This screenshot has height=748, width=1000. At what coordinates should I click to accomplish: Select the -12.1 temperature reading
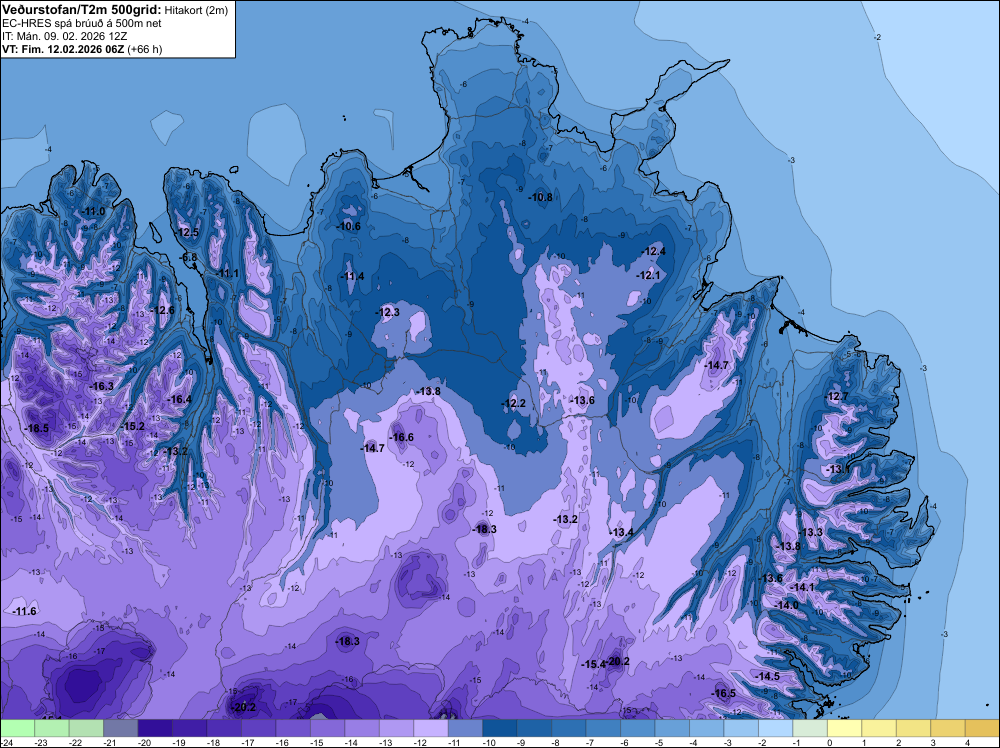click(x=649, y=275)
